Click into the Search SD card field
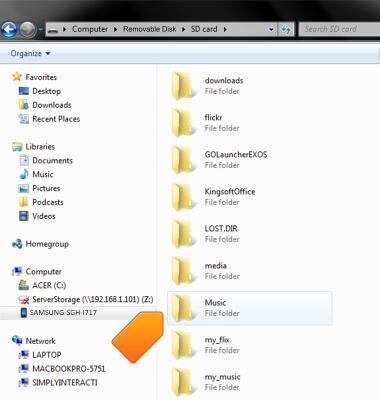The height and width of the screenshot is (400, 380). pyautogui.click(x=339, y=29)
